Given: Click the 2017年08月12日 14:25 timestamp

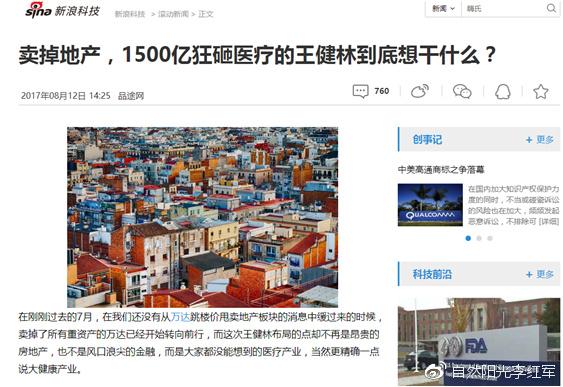Looking at the screenshot, I should coord(65,96).
